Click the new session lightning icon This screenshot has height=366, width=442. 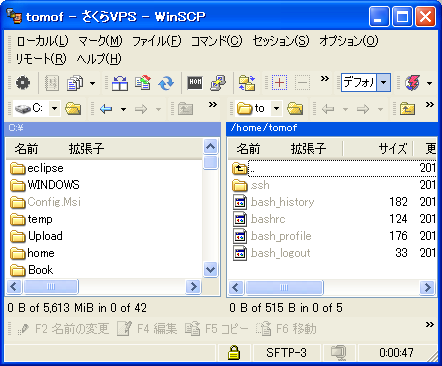(x=412, y=83)
